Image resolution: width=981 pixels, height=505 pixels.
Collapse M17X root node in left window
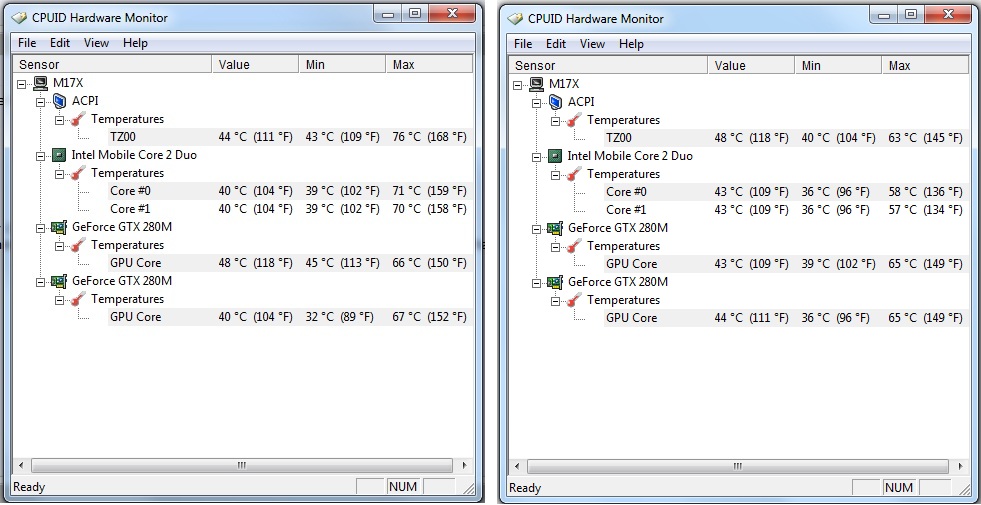tap(23, 83)
